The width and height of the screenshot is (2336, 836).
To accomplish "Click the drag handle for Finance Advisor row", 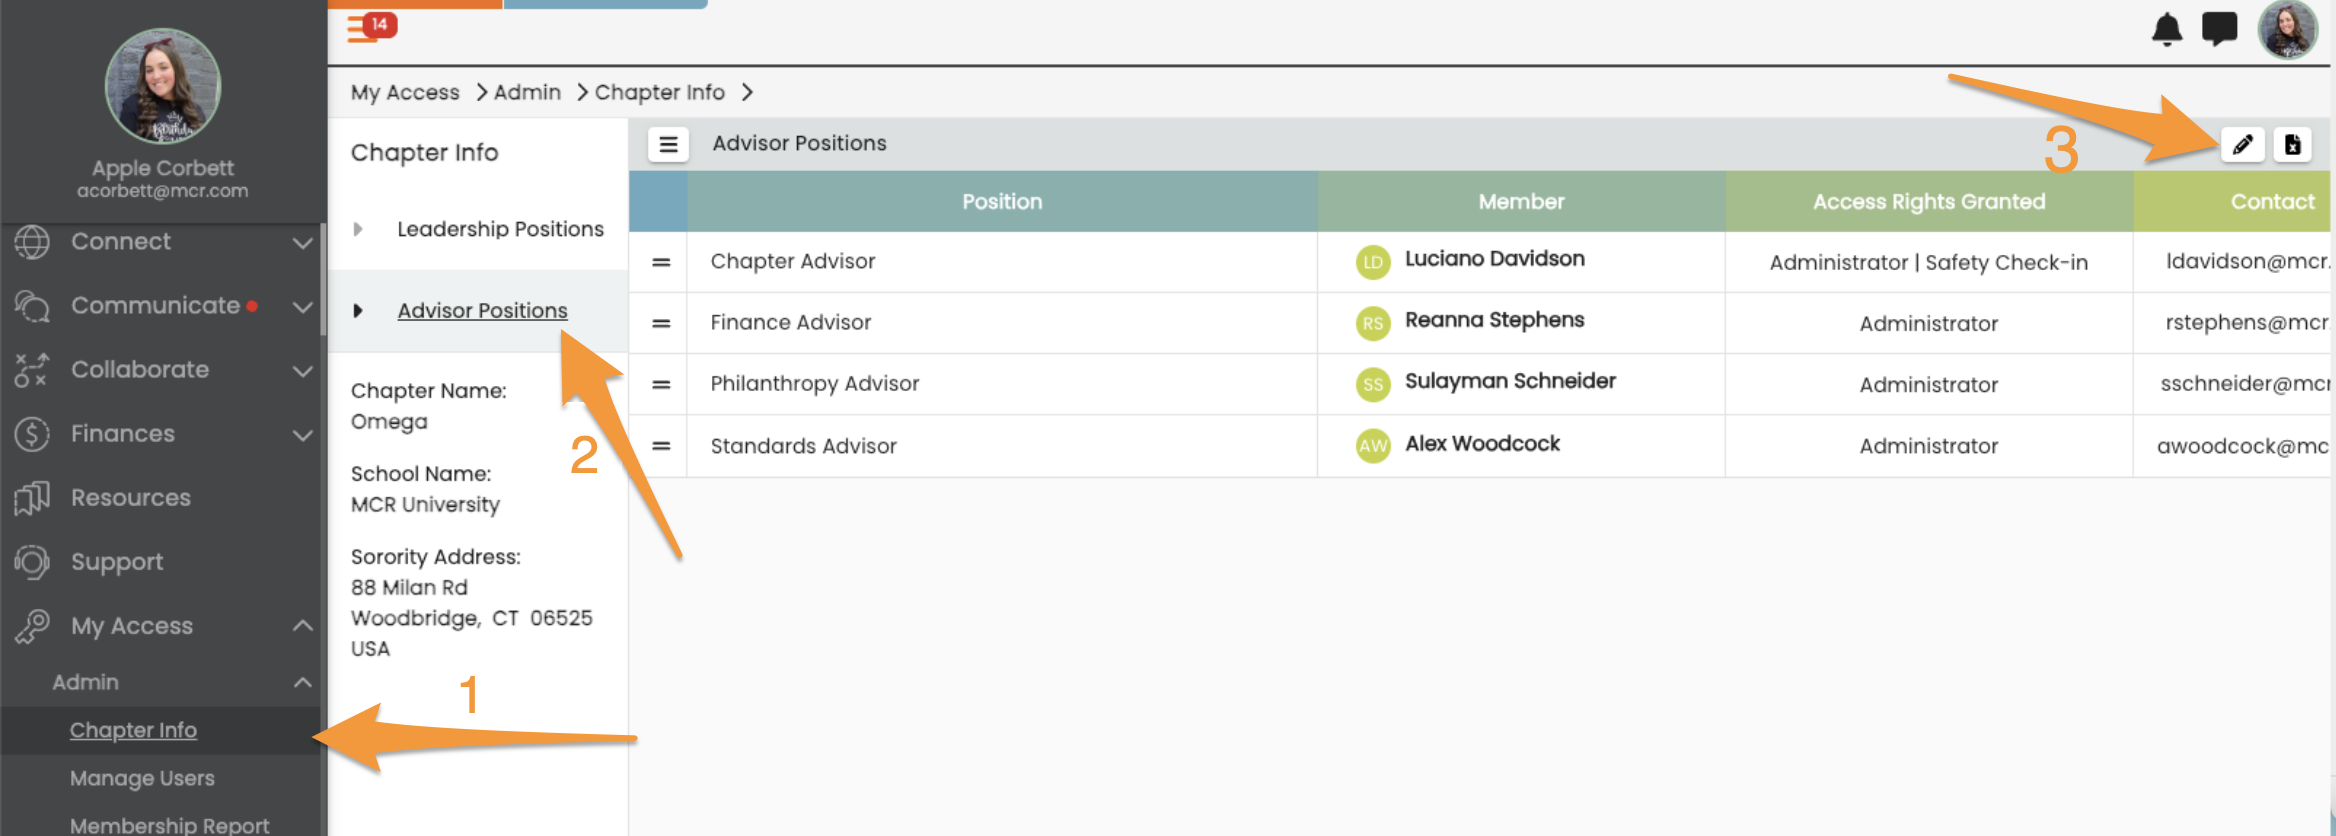I will [661, 323].
